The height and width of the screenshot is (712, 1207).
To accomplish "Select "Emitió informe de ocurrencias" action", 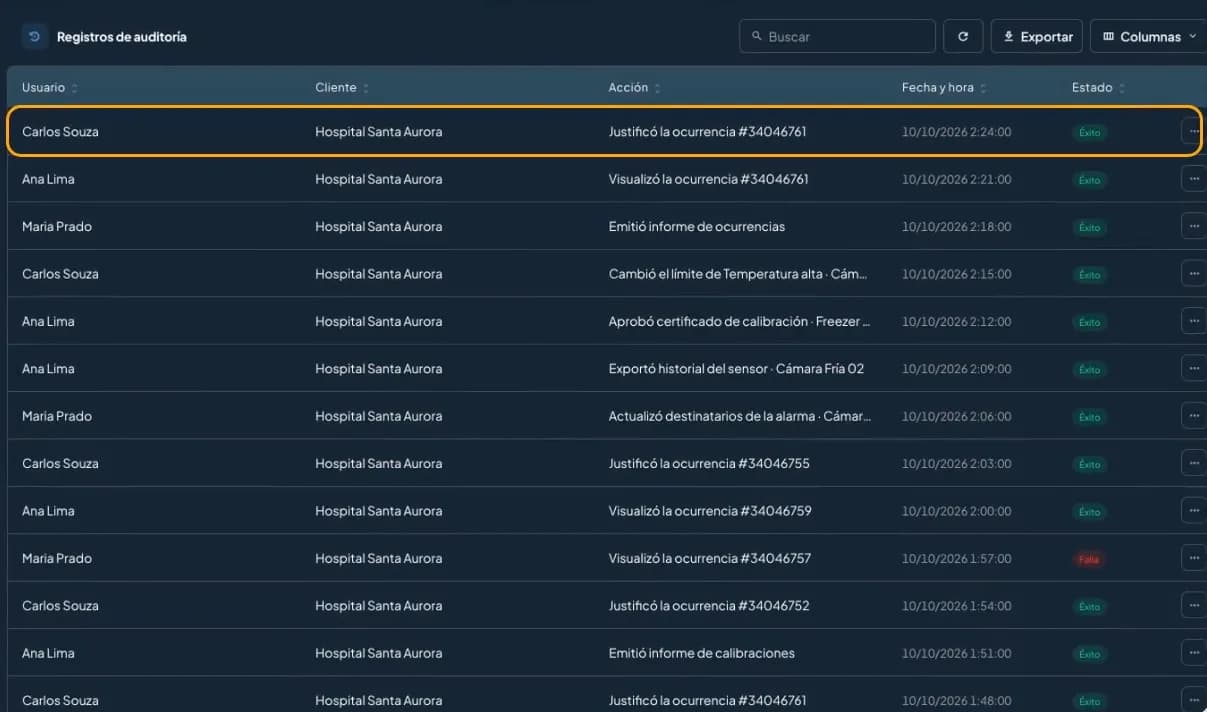I will pos(697,227).
